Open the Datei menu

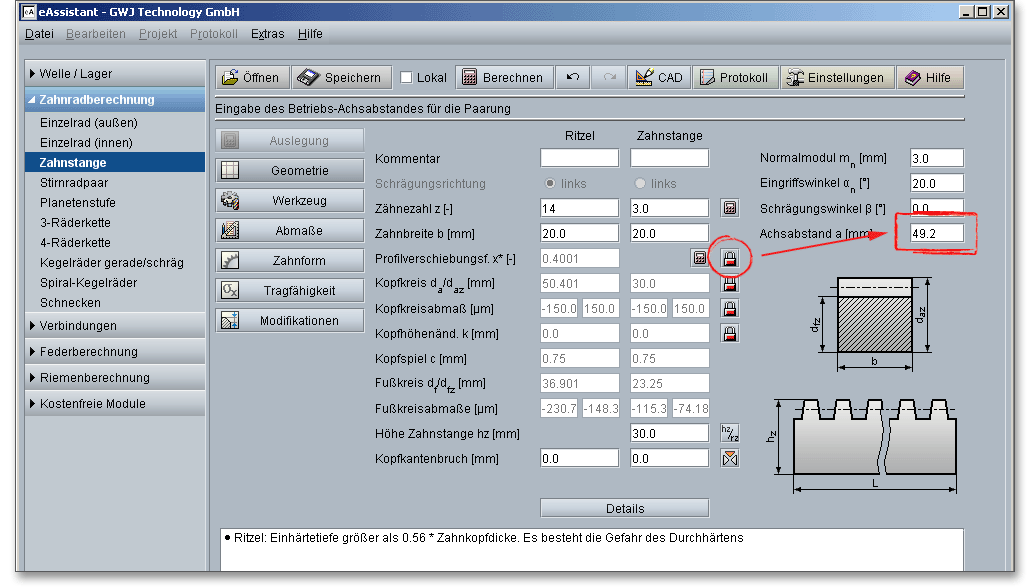tap(39, 34)
